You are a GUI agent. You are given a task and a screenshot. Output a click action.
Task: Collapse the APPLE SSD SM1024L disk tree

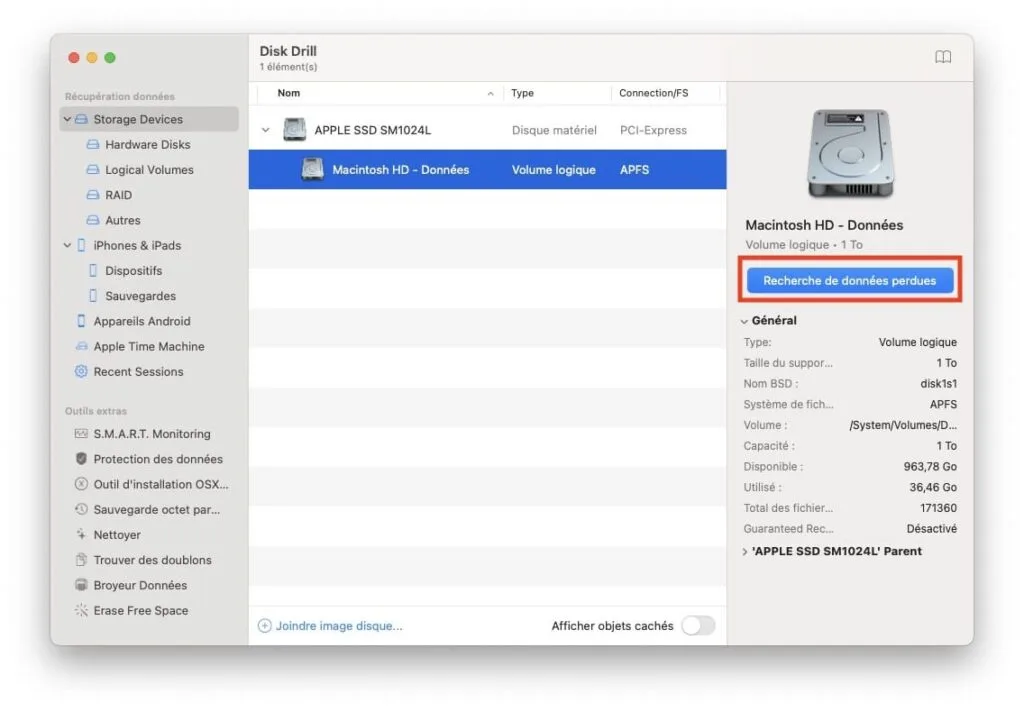(265, 129)
